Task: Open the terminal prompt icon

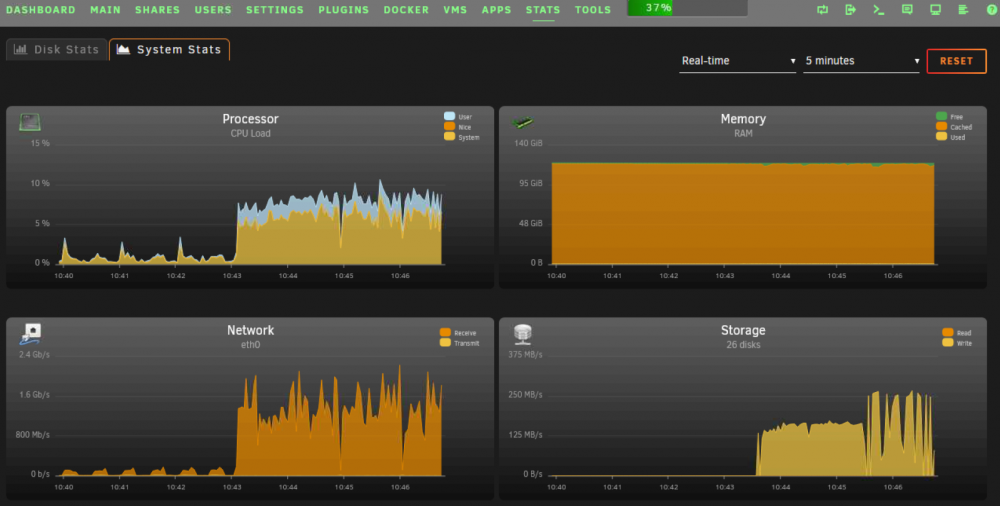Action: click(x=879, y=10)
